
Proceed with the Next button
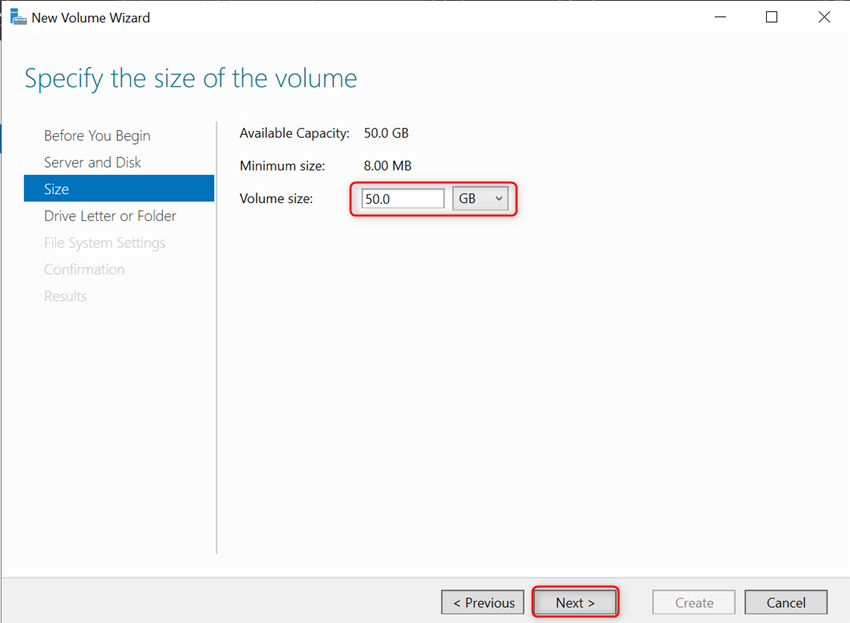click(x=575, y=603)
